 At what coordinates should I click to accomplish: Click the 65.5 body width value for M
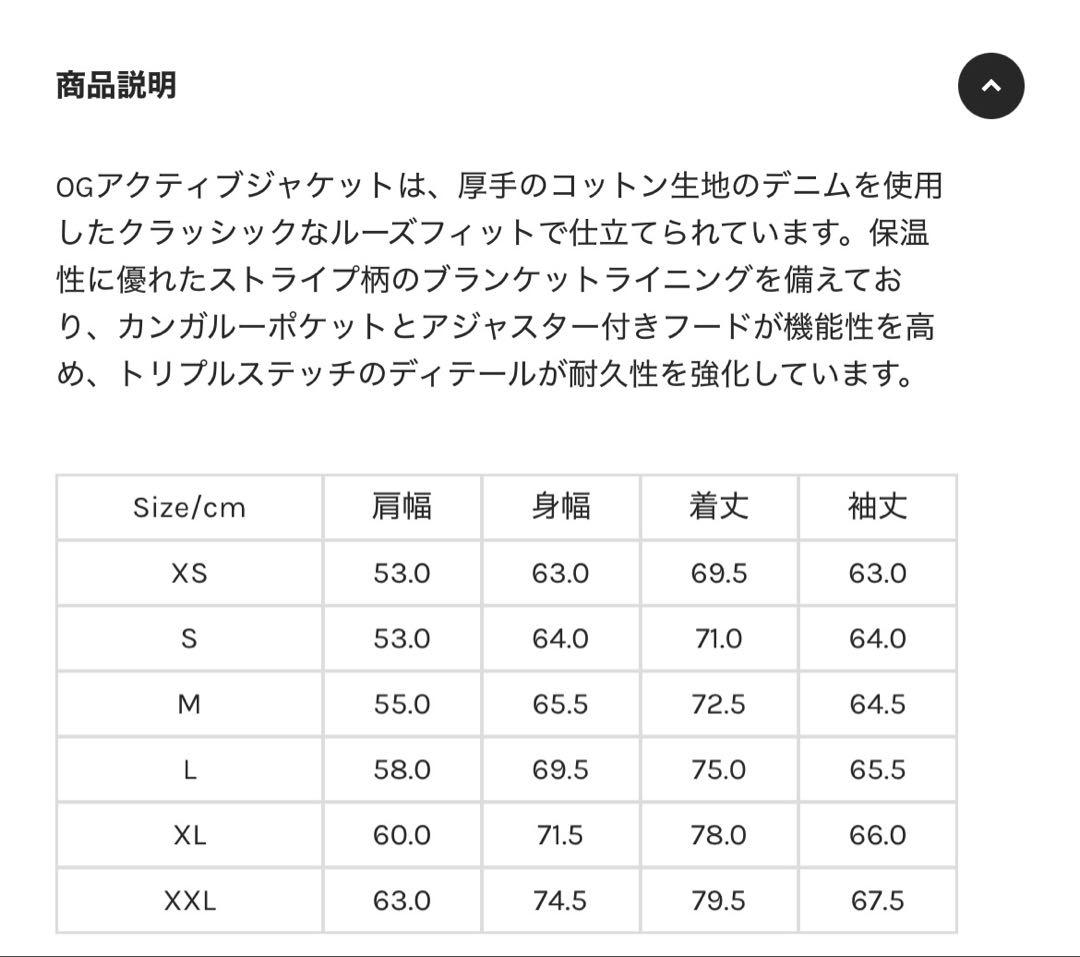pyautogui.click(x=560, y=704)
